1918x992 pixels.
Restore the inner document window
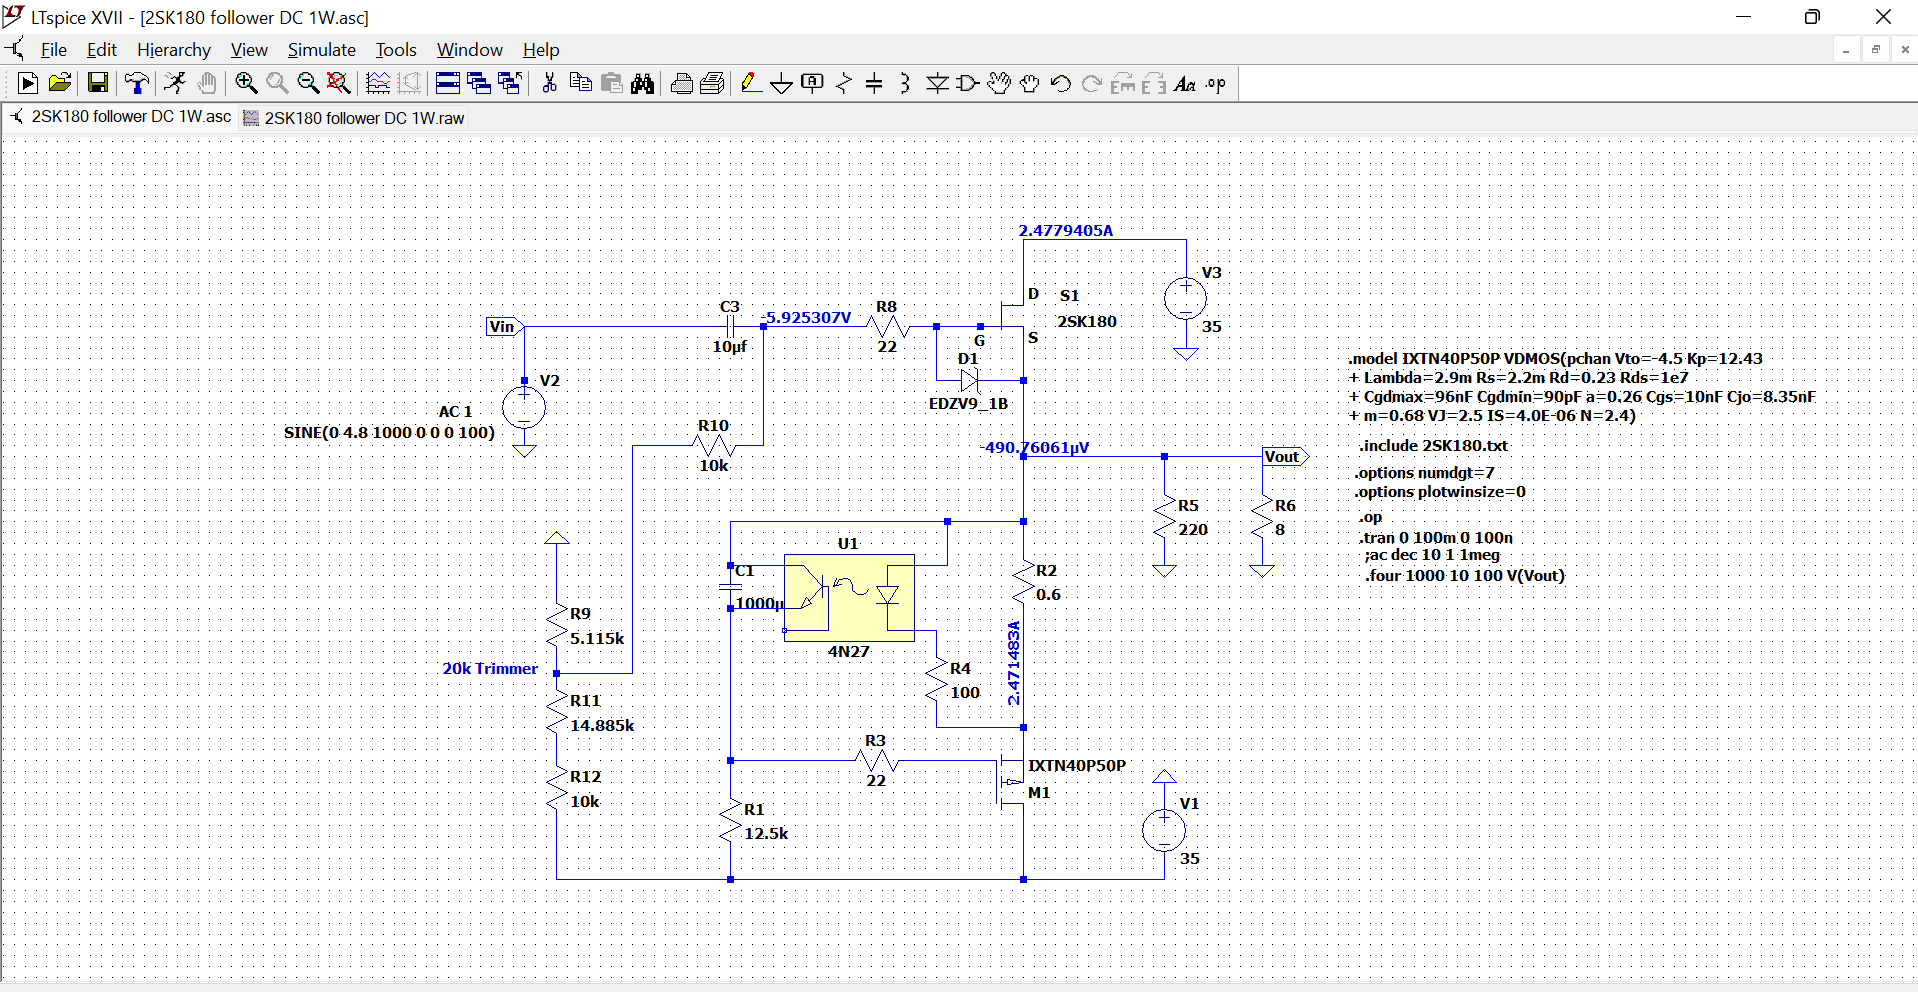[1876, 49]
